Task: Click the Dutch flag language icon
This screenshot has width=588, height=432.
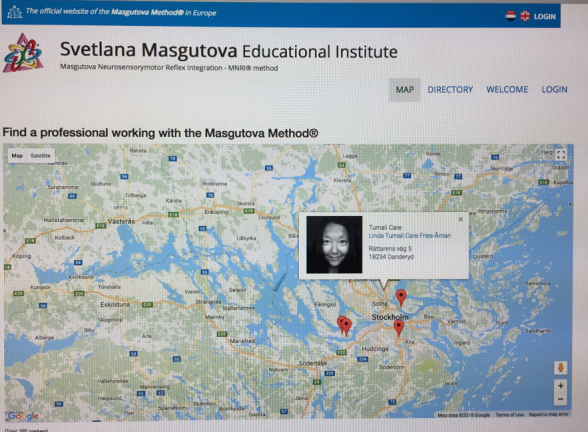Action: [510, 16]
